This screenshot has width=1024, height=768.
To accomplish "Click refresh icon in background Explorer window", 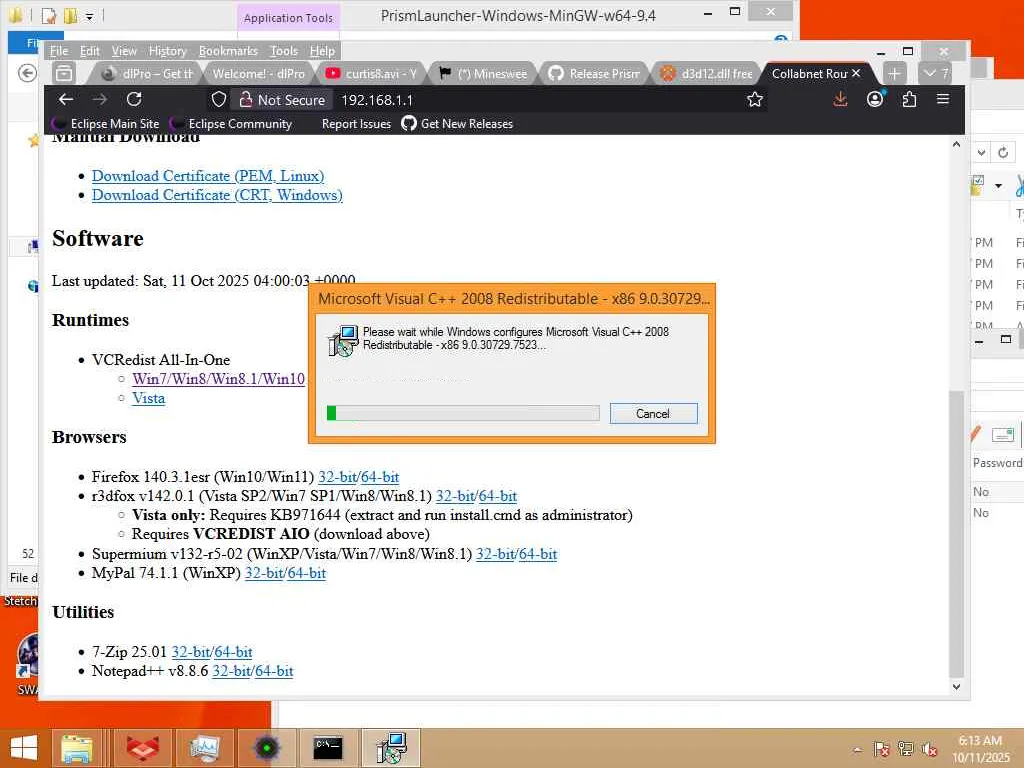I will pos(1003,152).
